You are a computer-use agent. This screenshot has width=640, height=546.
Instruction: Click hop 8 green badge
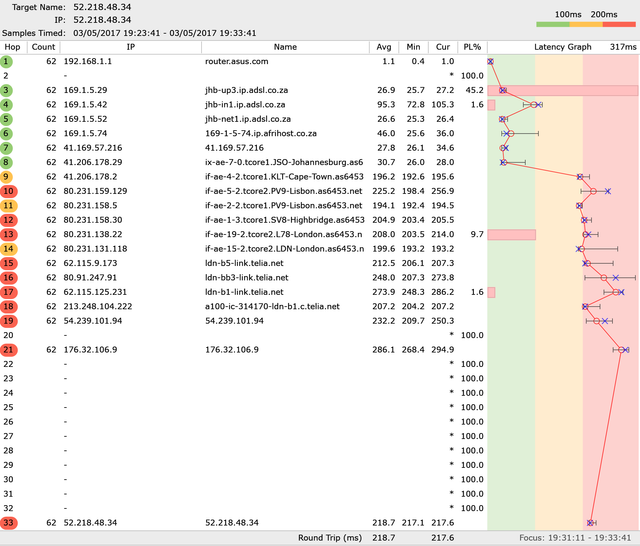(x=6, y=162)
